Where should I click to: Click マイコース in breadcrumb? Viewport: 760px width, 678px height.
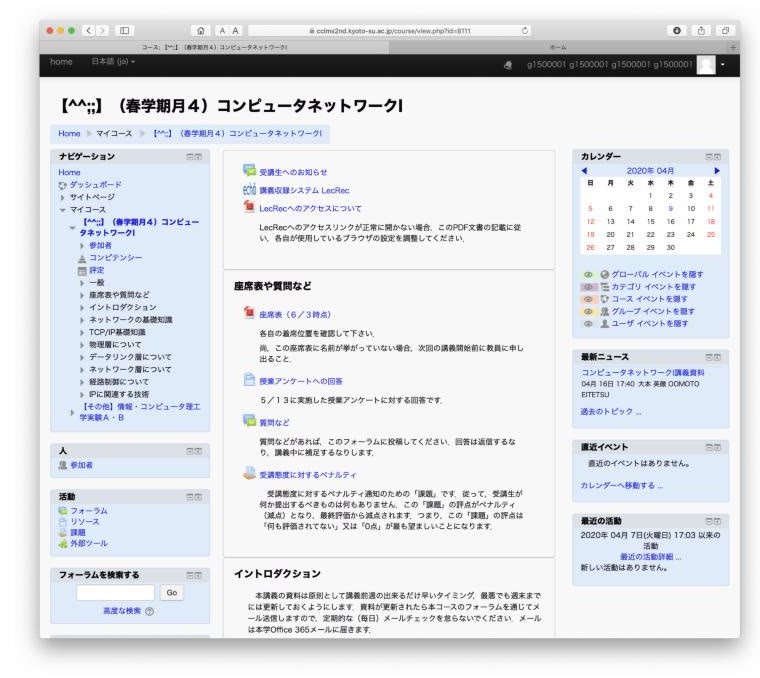pyautogui.click(x=114, y=133)
